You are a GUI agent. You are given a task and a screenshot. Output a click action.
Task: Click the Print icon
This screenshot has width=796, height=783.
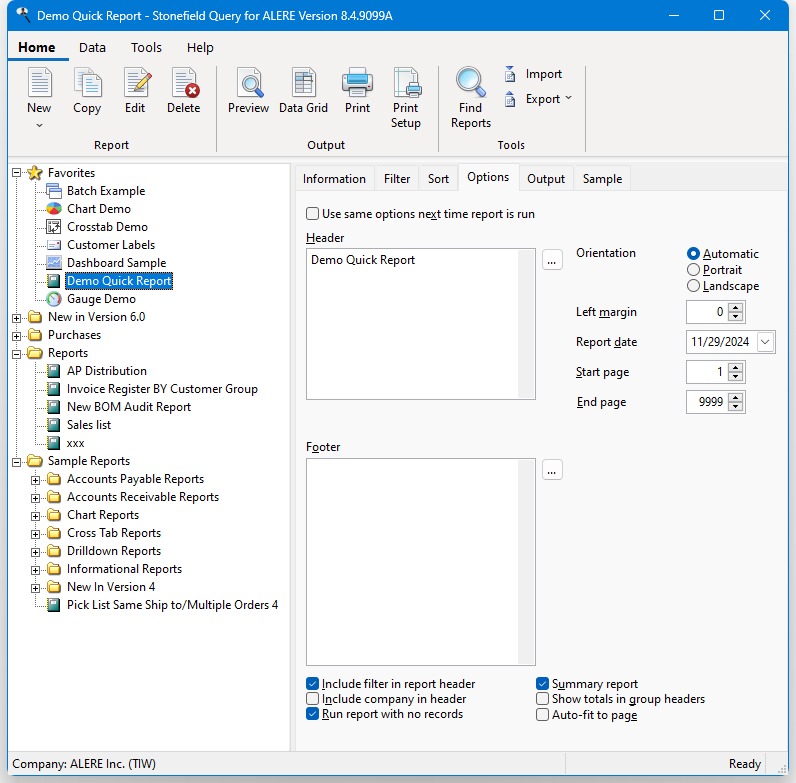[x=357, y=83]
